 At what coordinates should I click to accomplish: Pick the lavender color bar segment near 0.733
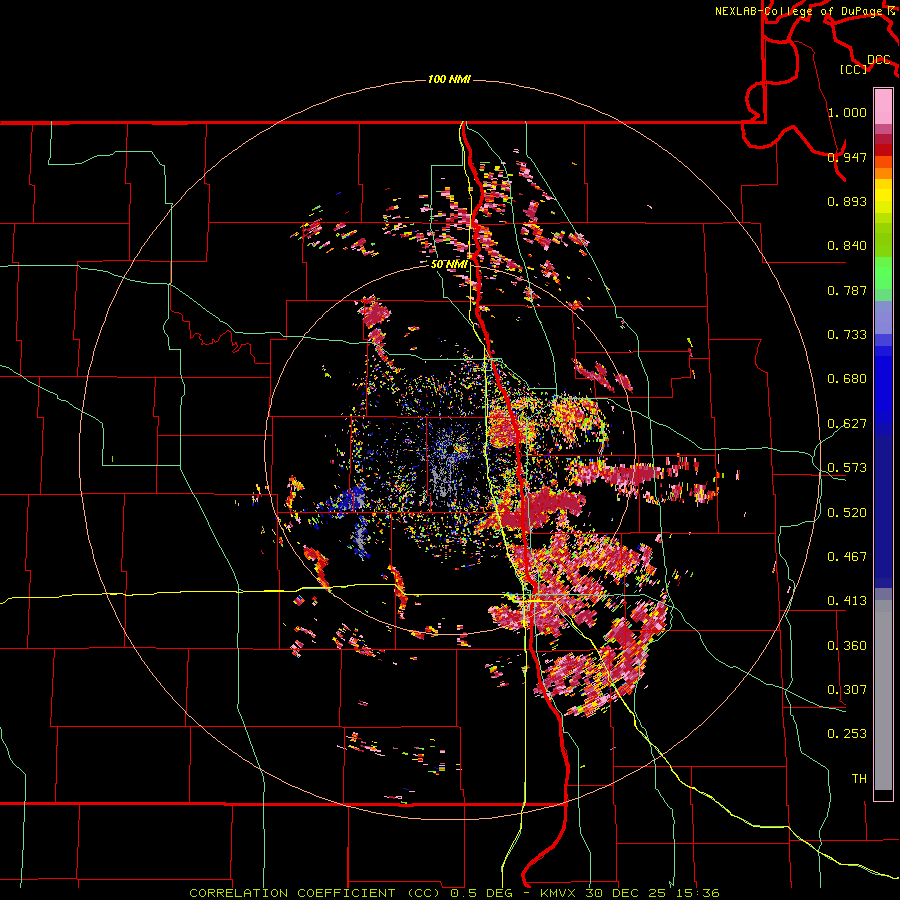(x=883, y=317)
